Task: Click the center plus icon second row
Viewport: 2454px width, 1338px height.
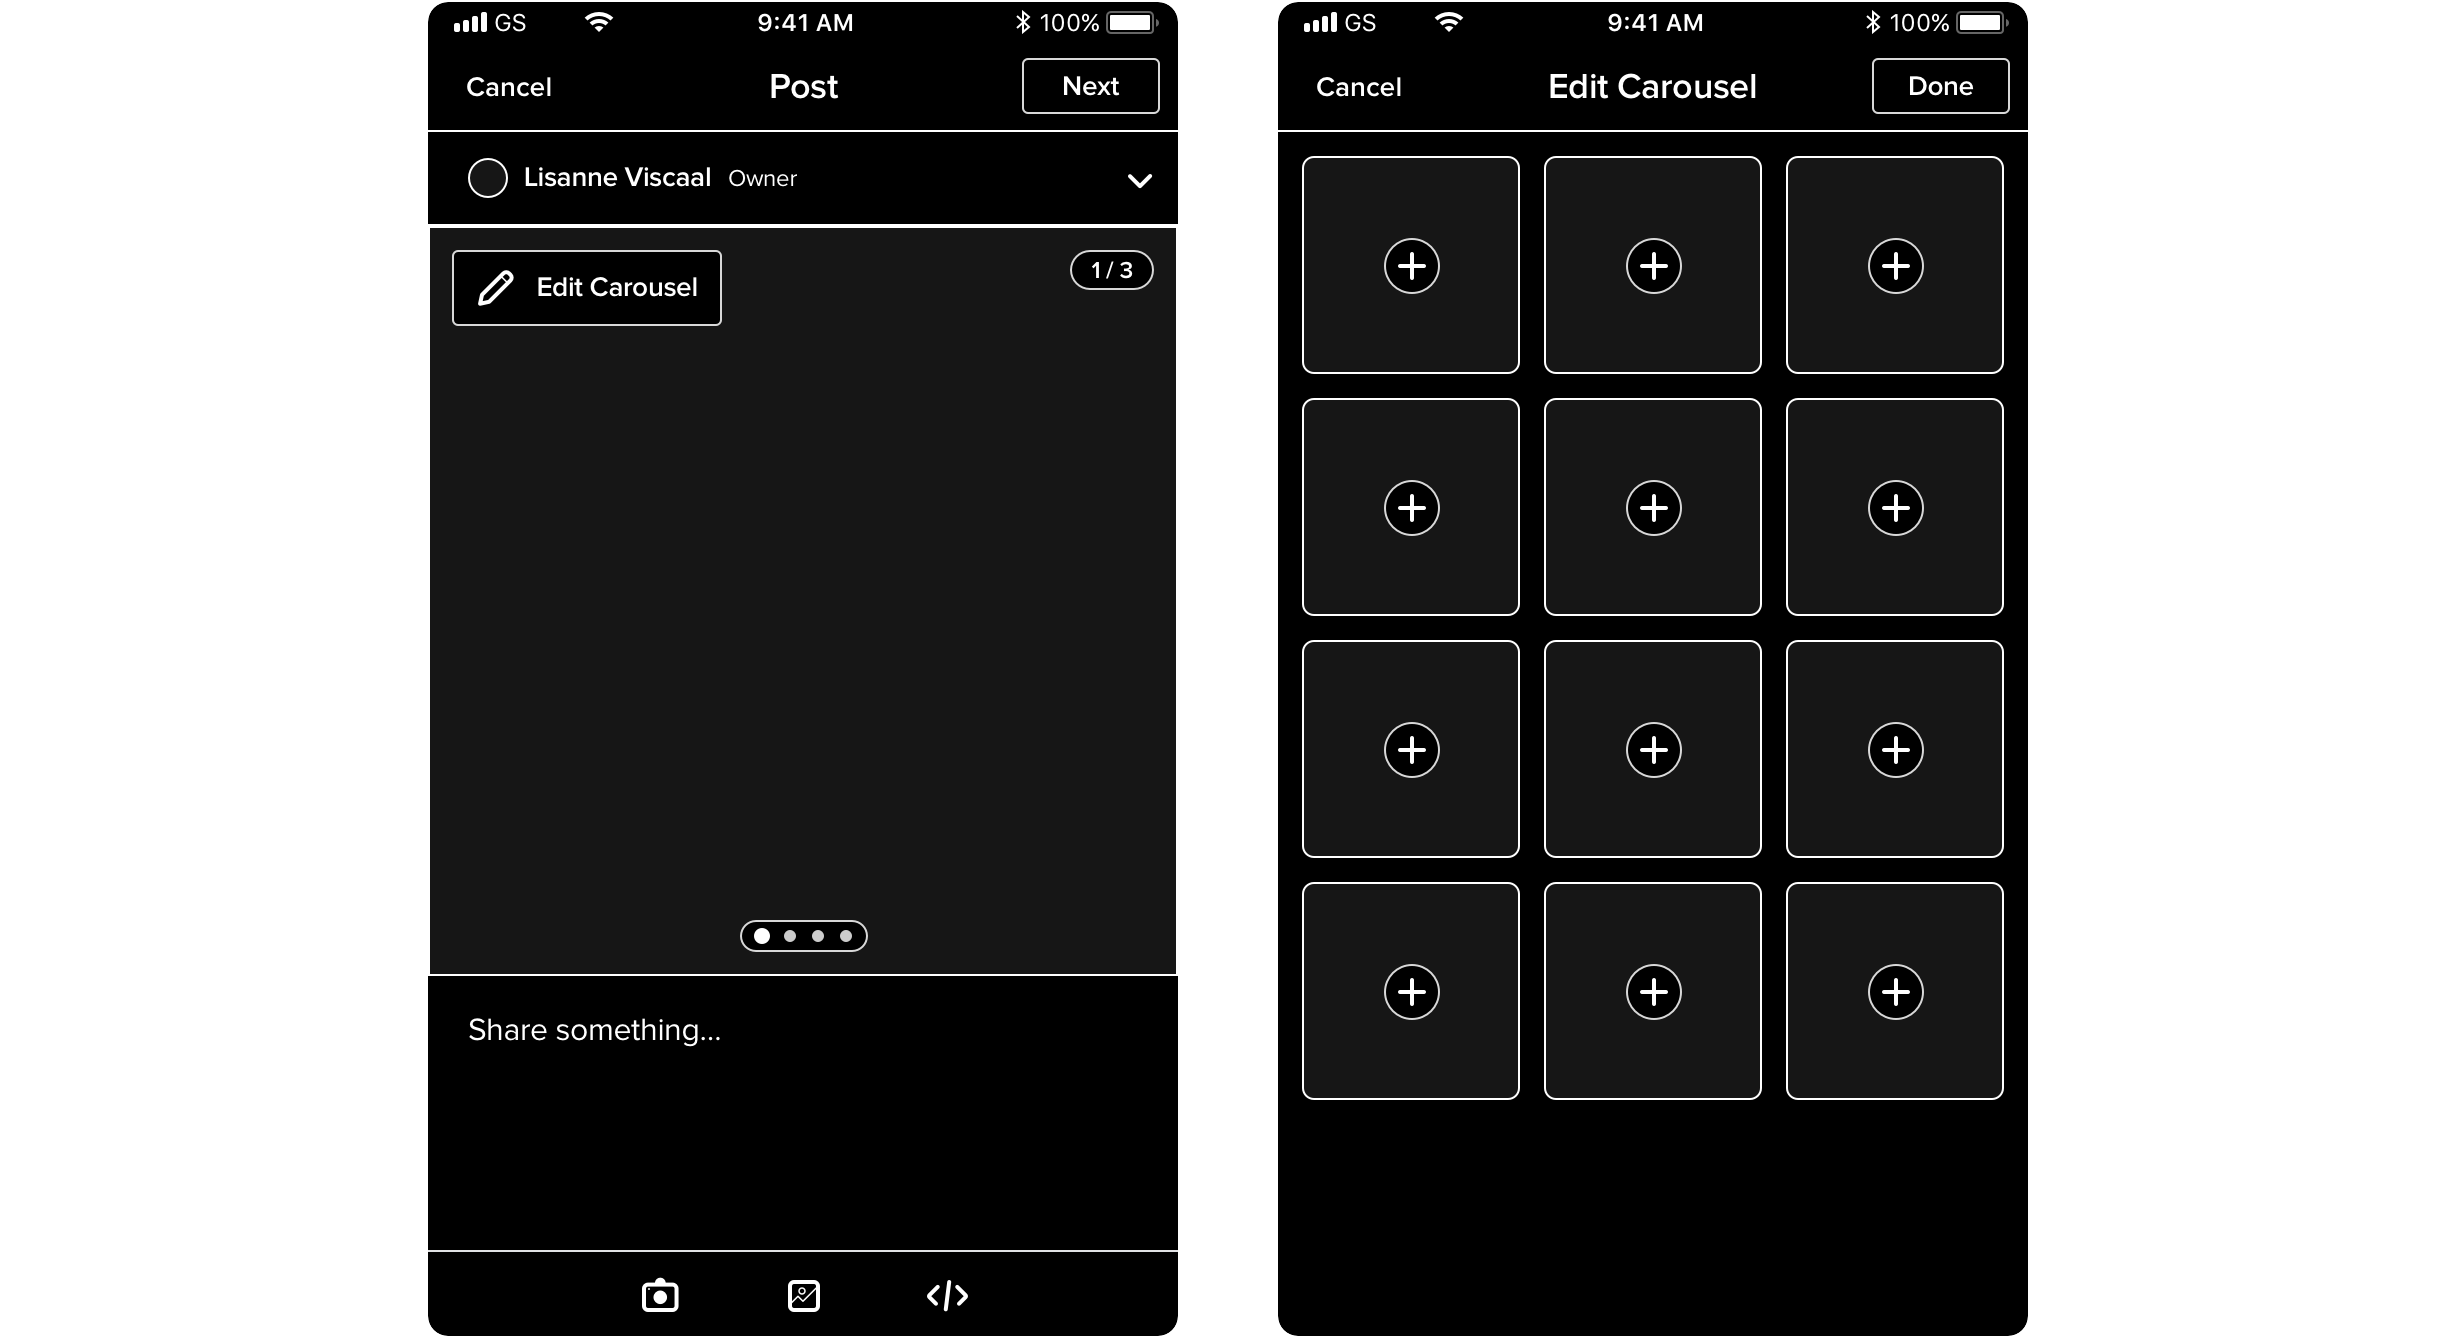Action: (1652, 508)
